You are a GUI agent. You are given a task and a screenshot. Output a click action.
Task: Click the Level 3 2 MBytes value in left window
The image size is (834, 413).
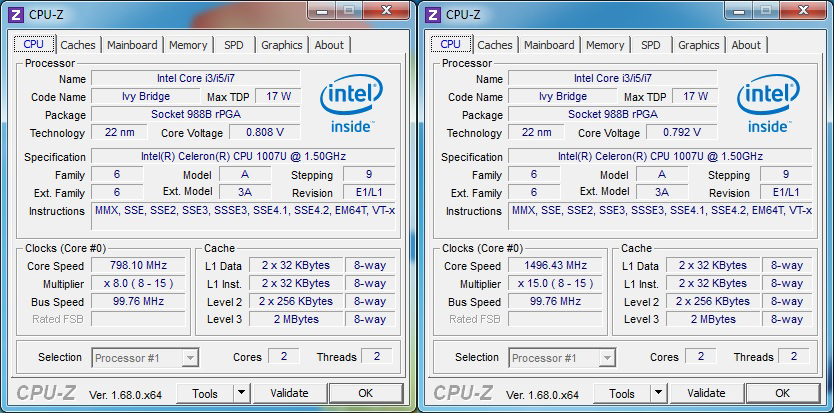coord(296,319)
